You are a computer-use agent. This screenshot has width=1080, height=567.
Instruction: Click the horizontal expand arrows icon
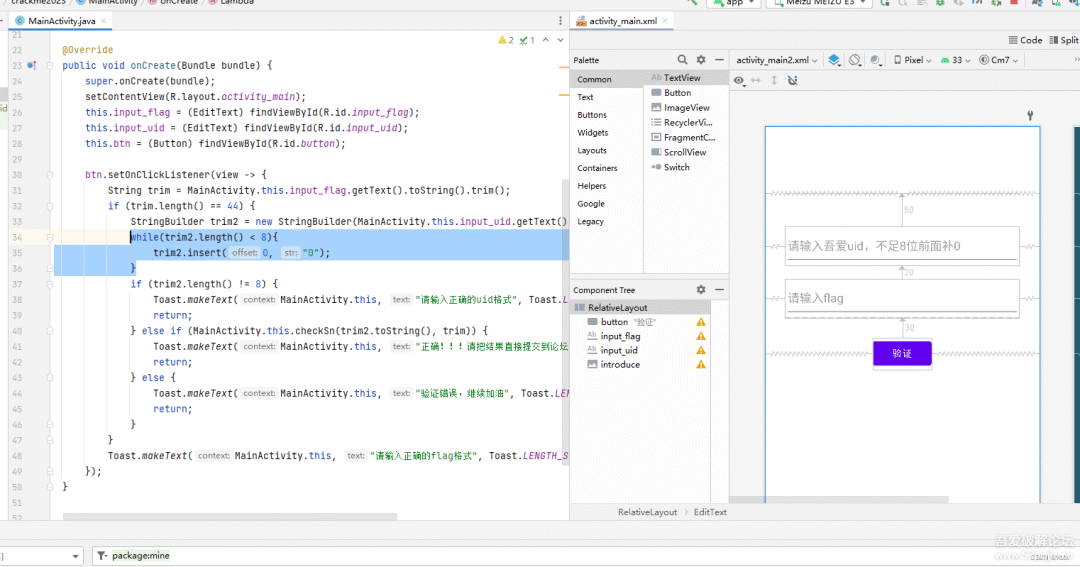coord(756,81)
